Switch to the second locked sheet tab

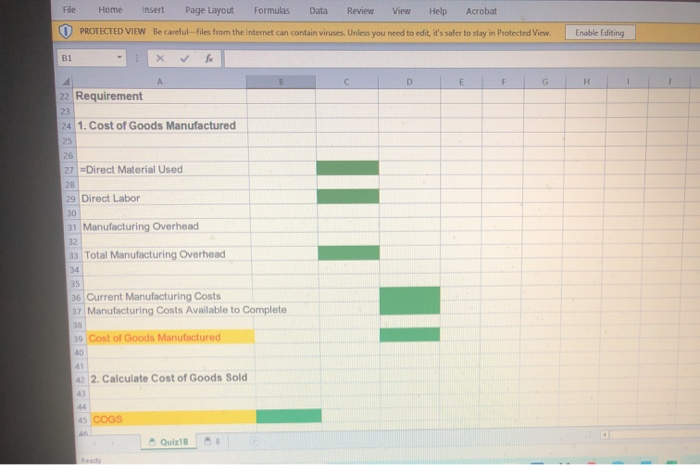tap(212, 441)
